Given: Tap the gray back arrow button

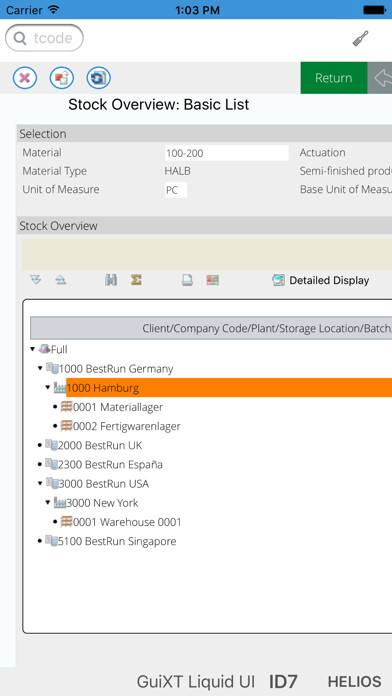Looking at the screenshot, I should (x=380, y=78).
